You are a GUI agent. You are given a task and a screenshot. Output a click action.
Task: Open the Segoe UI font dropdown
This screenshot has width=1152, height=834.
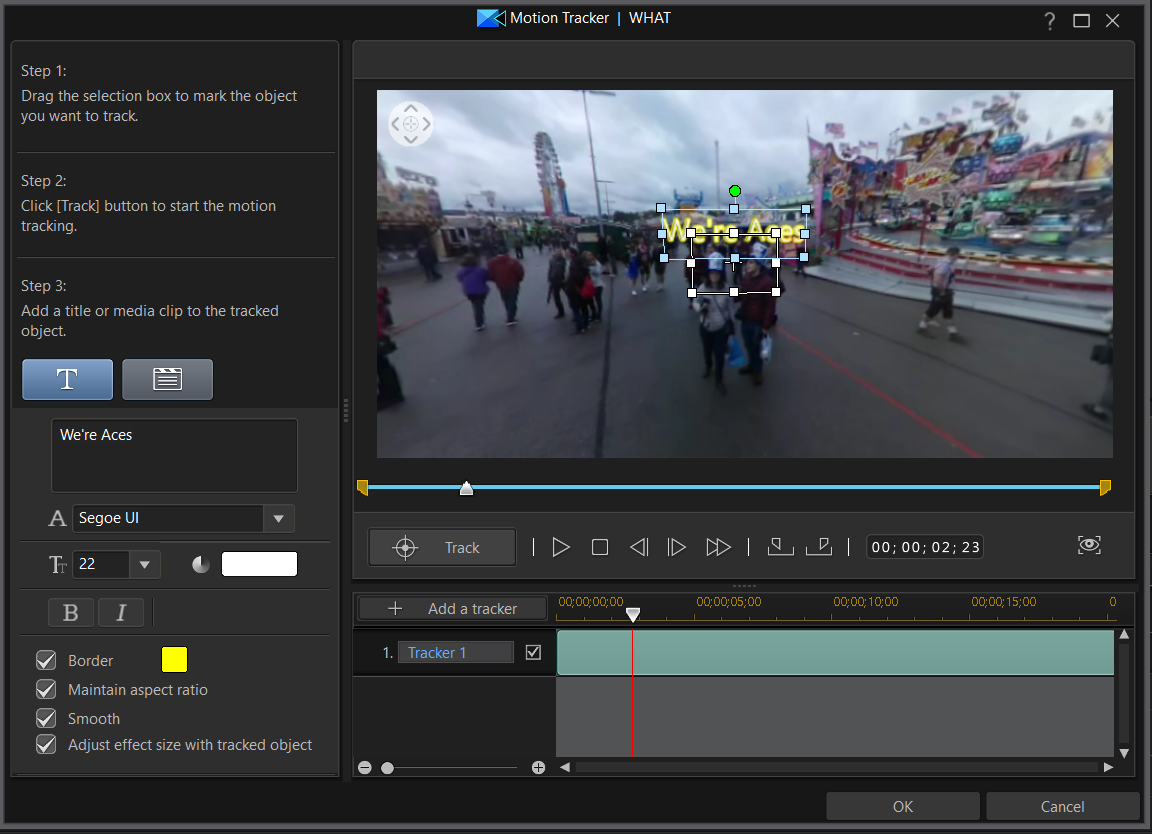[279, 518]
